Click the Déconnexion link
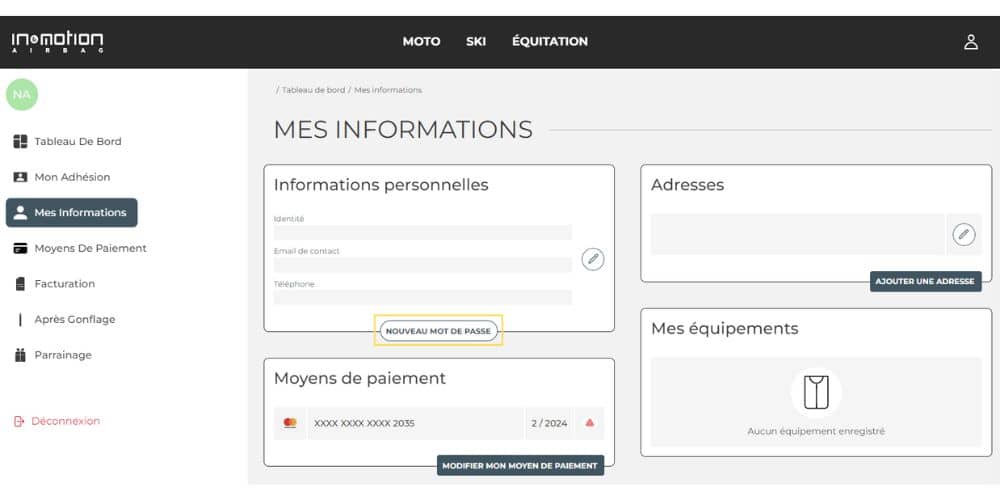This screenshot has width=1000, height=500. (66, 422)
